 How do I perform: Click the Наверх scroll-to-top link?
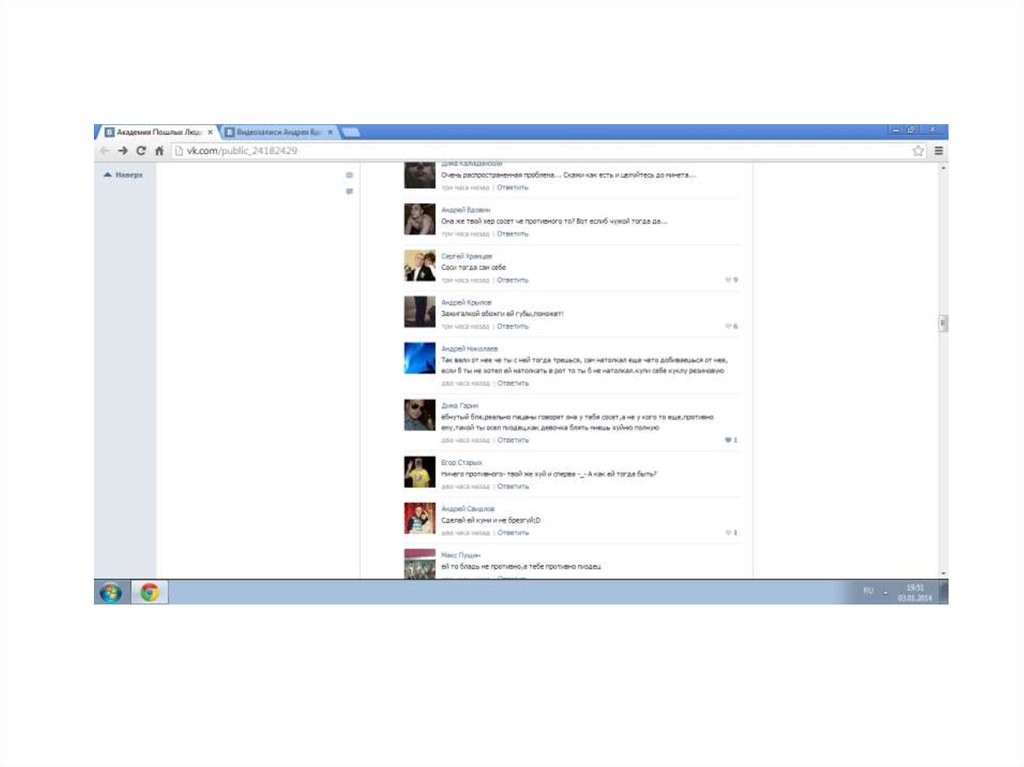point(124,175)
